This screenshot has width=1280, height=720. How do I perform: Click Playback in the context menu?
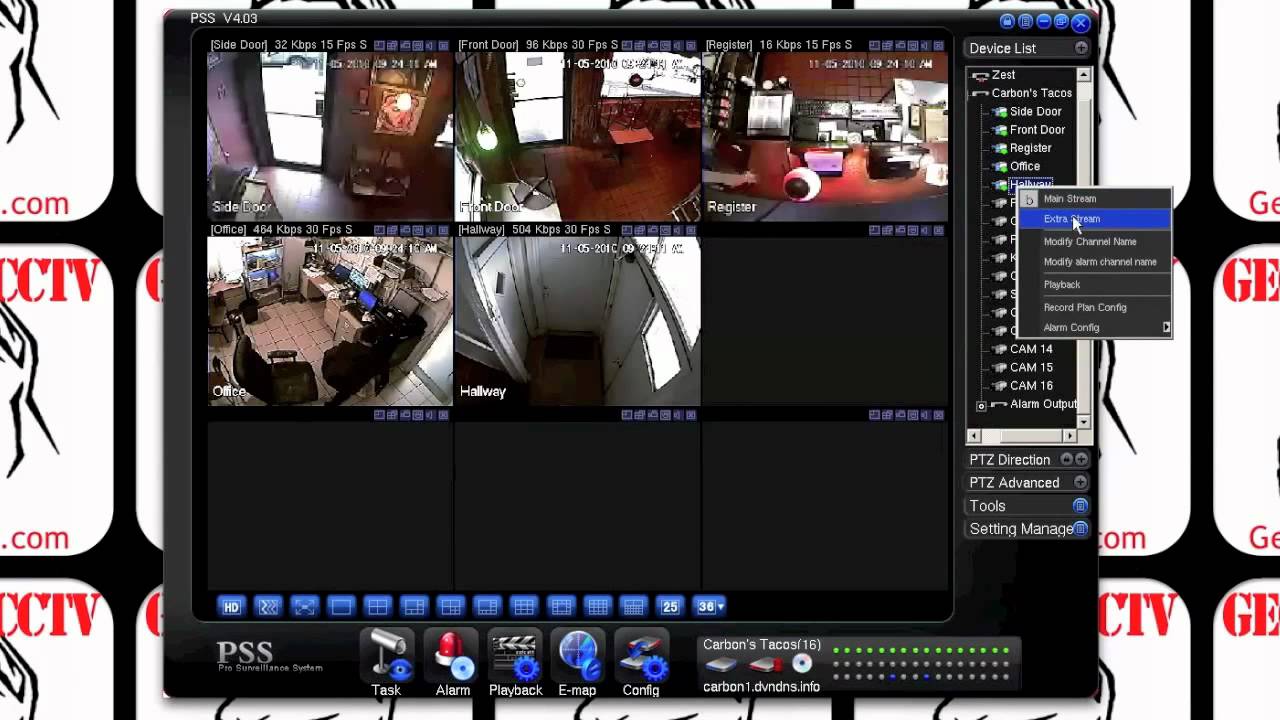1062,285
